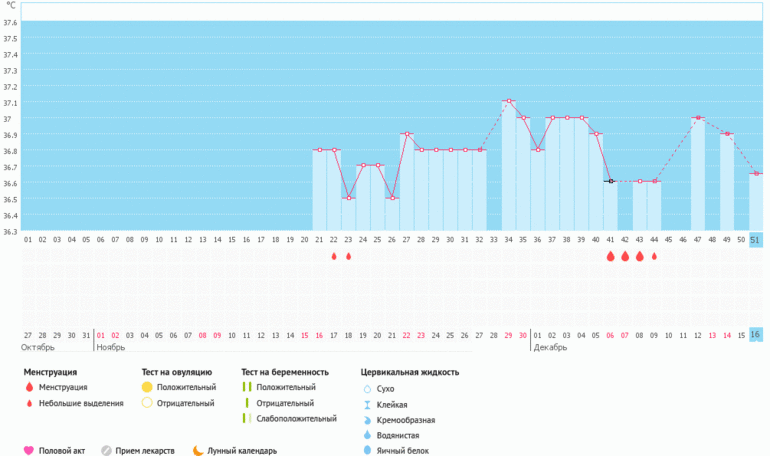Select the empty-circle negative ovulation test icon
The image size is (770, 456).
[146, 403]
